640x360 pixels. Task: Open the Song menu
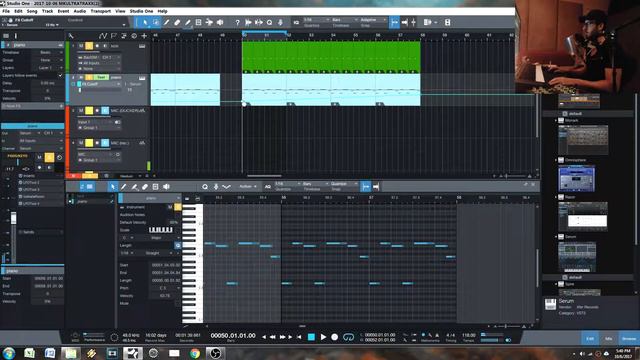pyautogui.click(x=32, y=11)
